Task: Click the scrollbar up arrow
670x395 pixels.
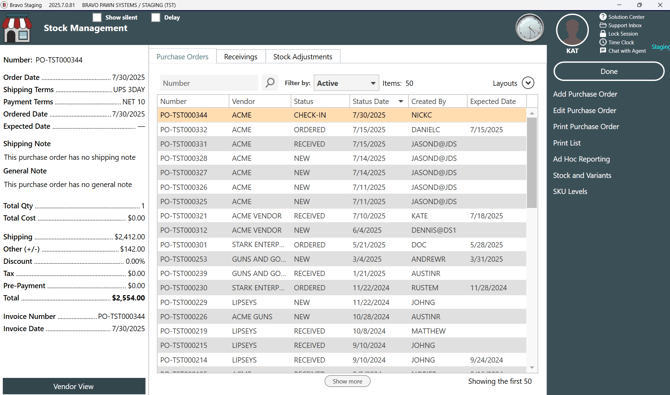Action: point(532,113)
